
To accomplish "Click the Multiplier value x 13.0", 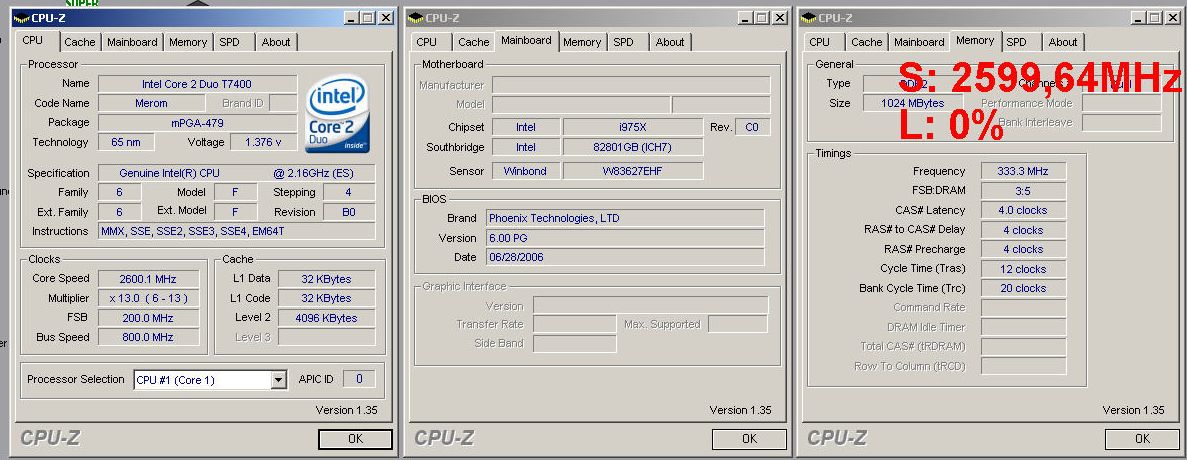I will (148, 299).
